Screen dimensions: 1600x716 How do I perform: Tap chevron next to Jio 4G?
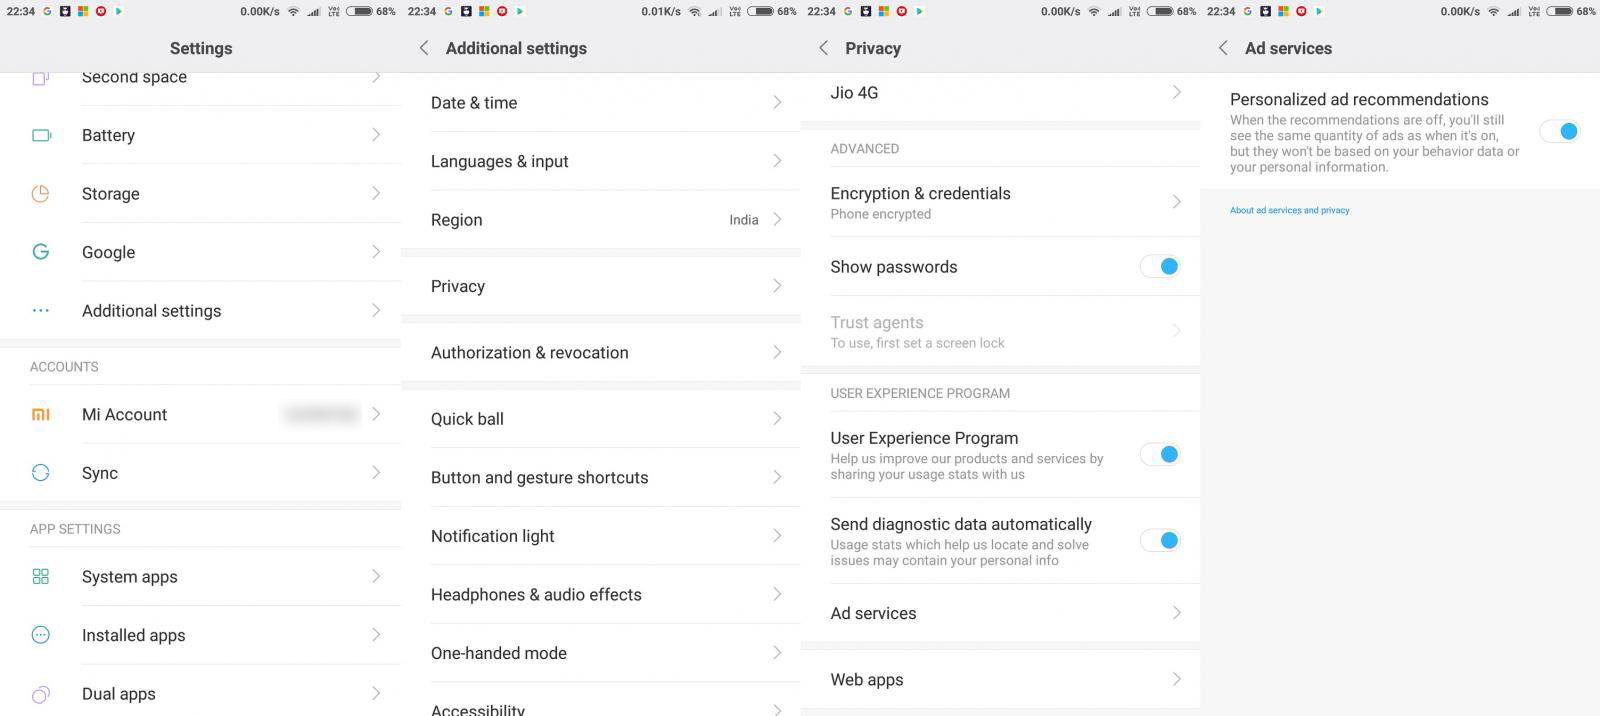click(1177, 92)
